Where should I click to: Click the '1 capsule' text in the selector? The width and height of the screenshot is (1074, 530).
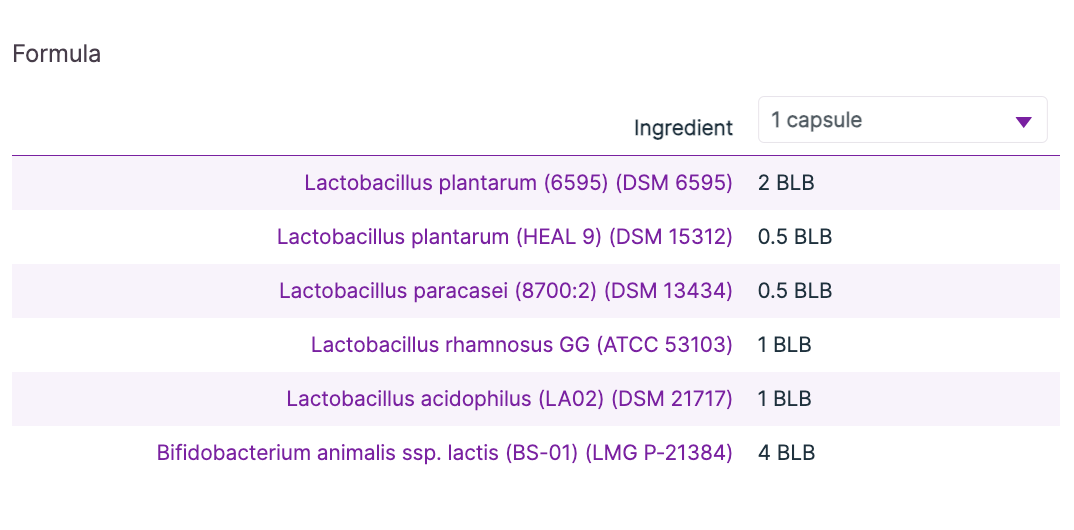(816, 121)
